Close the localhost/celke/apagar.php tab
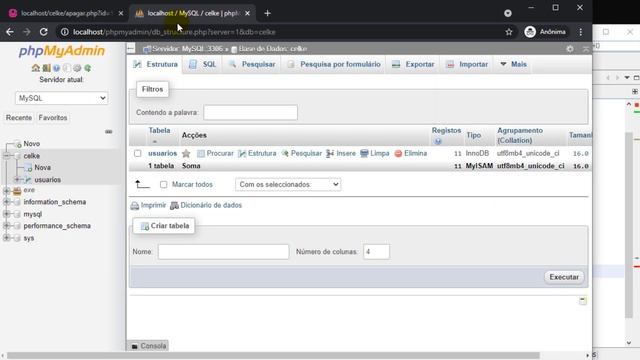The width and height of the screenshot is (640, 360). coord(121,13)
